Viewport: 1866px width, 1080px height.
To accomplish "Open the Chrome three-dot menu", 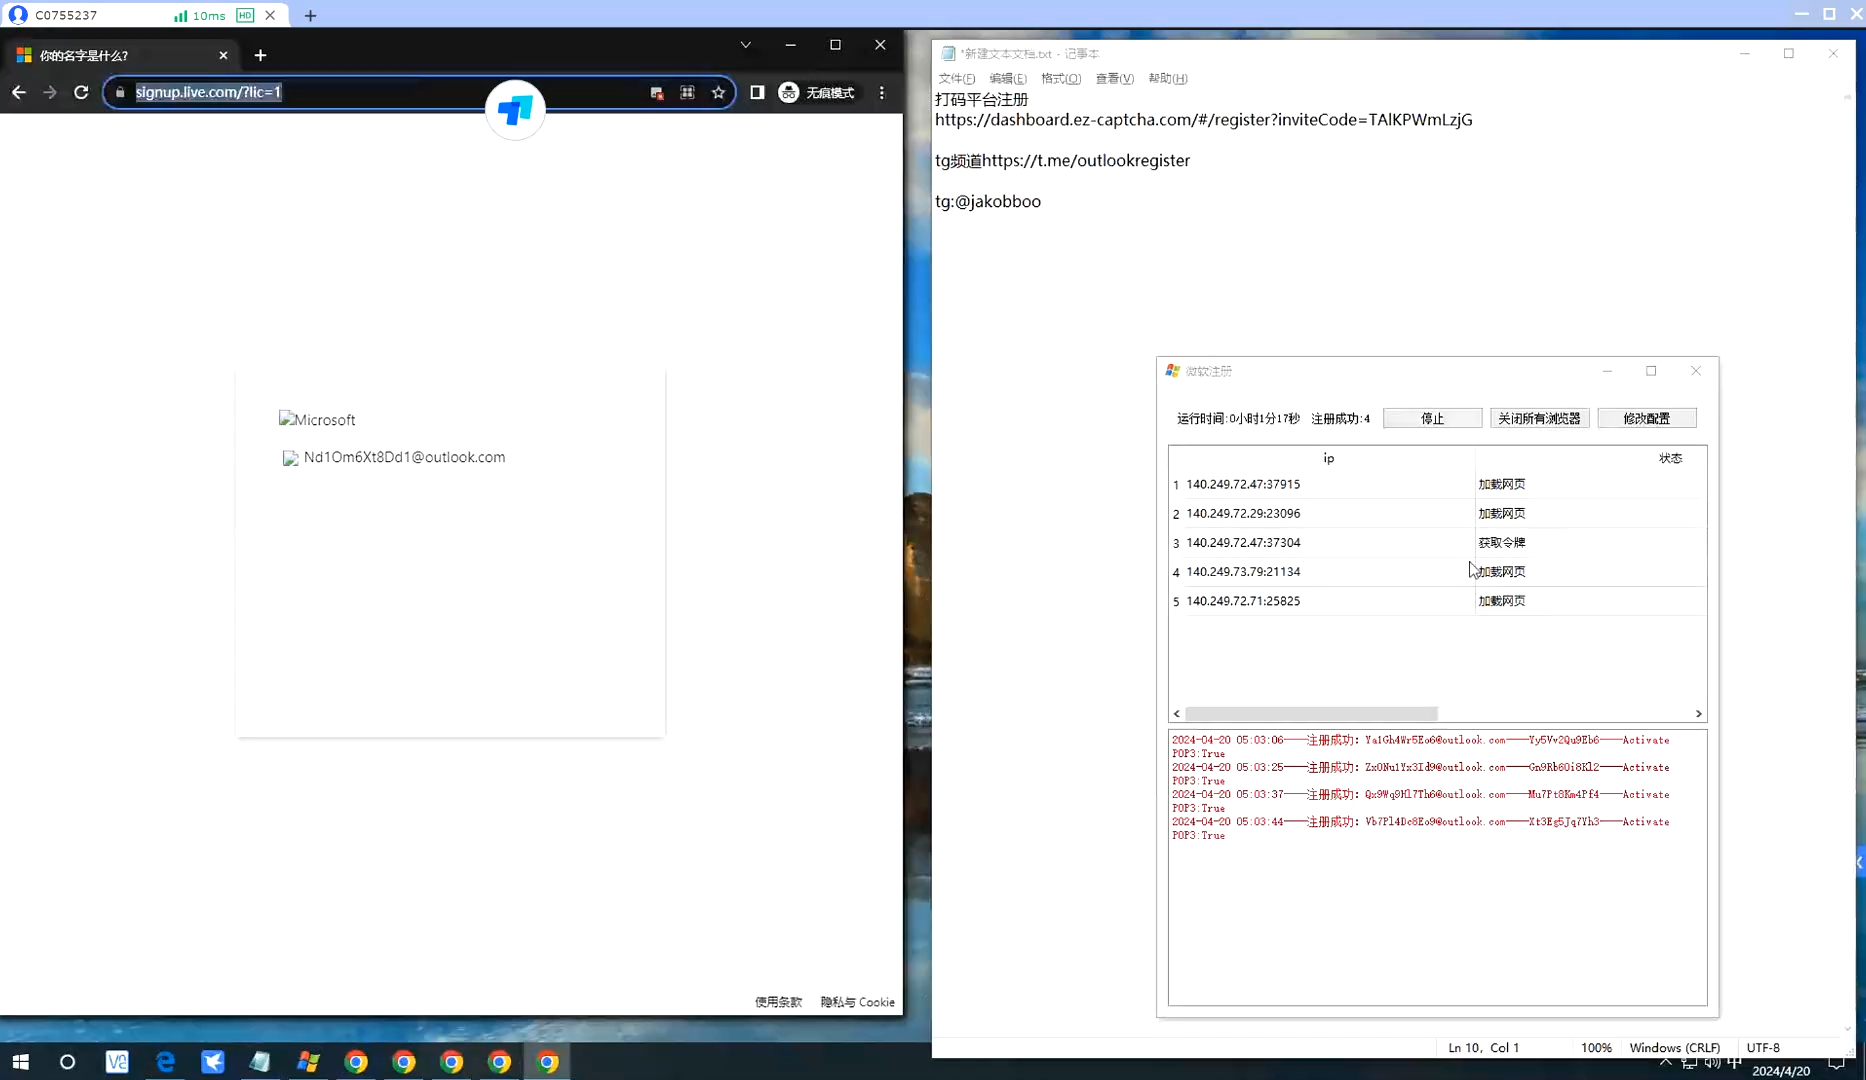I will pyautogui.click(x=881, y=92).
